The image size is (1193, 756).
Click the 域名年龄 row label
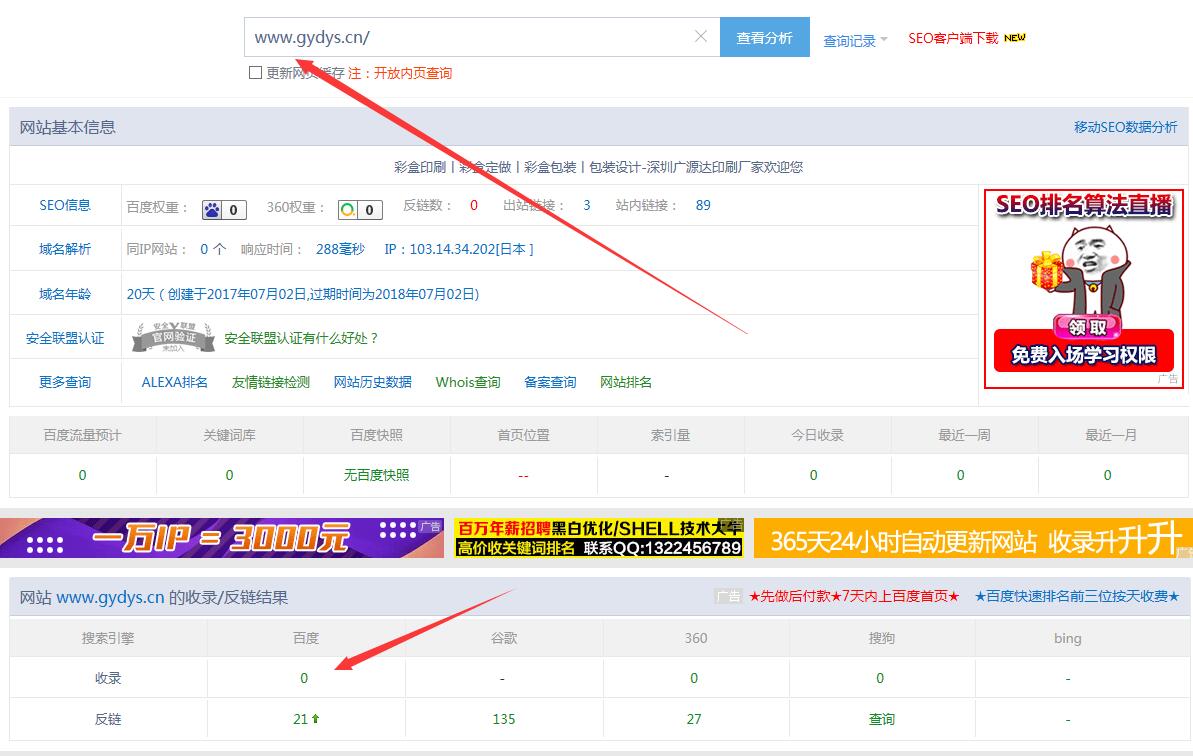click(65, 294)
